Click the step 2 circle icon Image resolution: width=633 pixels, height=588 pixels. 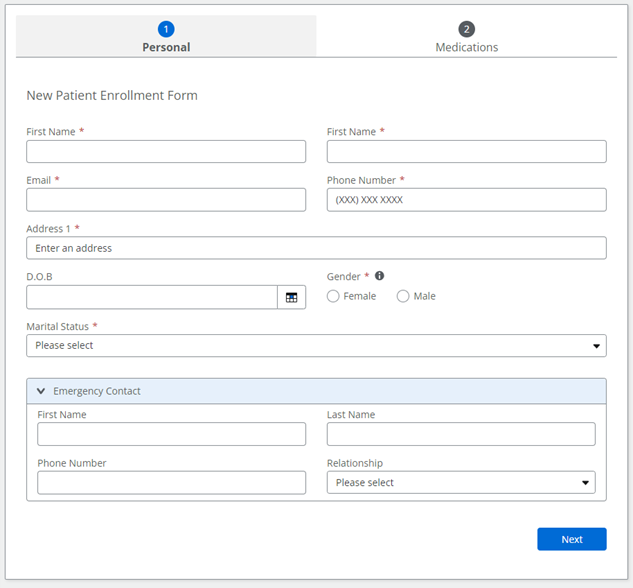pyautogui.click(x=466, y=29)
